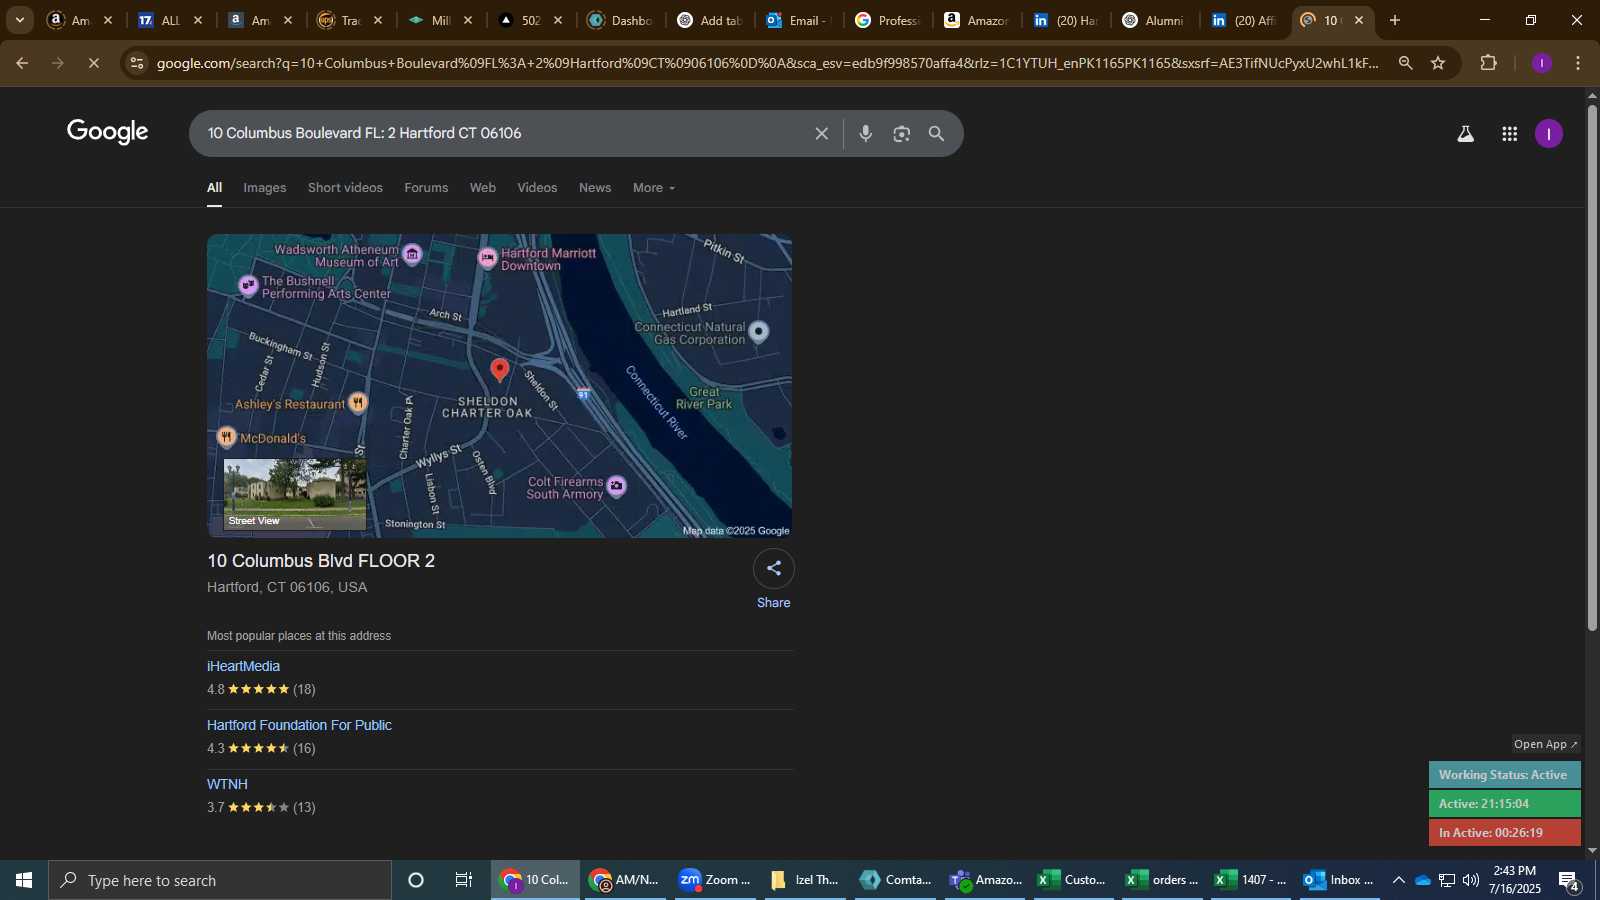1600x900 pixels.
Task: Expand the More search filters dropdown
Action: pyautogui.click(x=654, y=188)
